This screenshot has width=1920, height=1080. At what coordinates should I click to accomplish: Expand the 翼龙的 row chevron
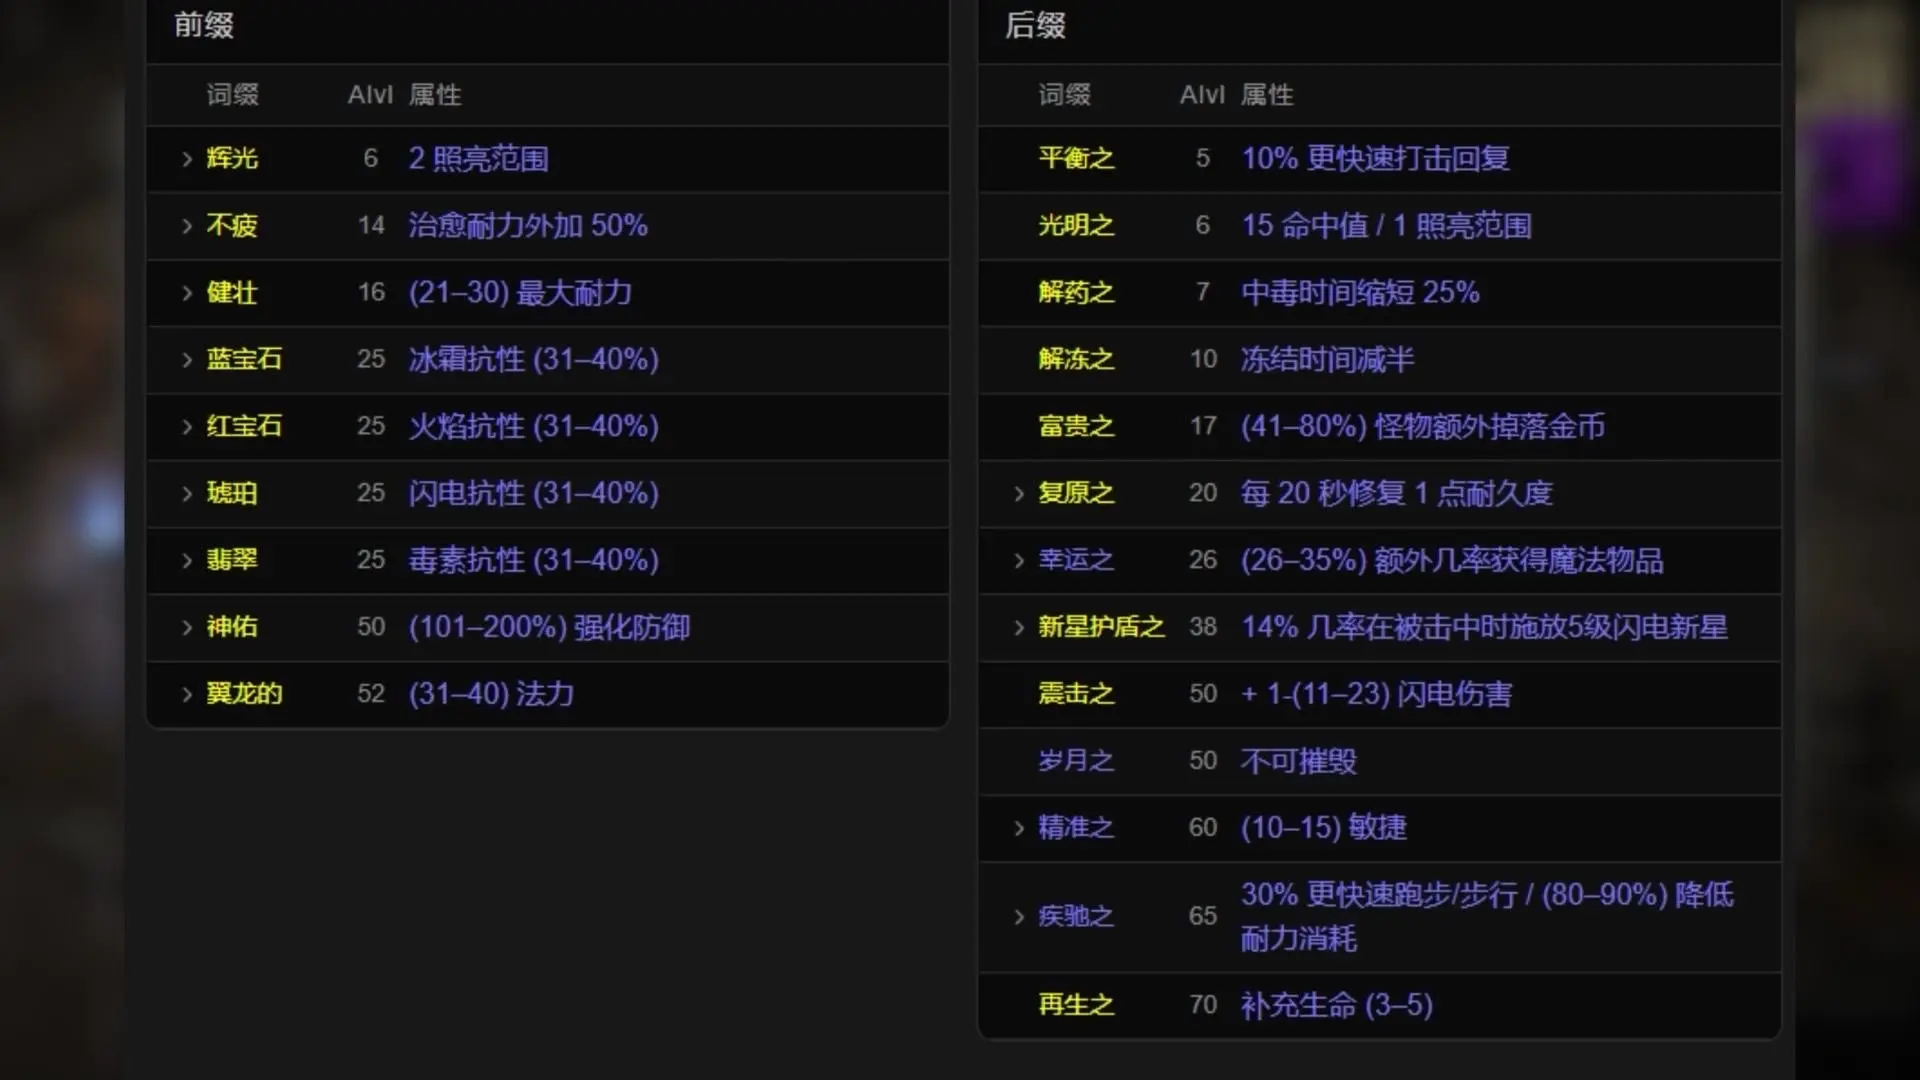(x=187, y=695)
